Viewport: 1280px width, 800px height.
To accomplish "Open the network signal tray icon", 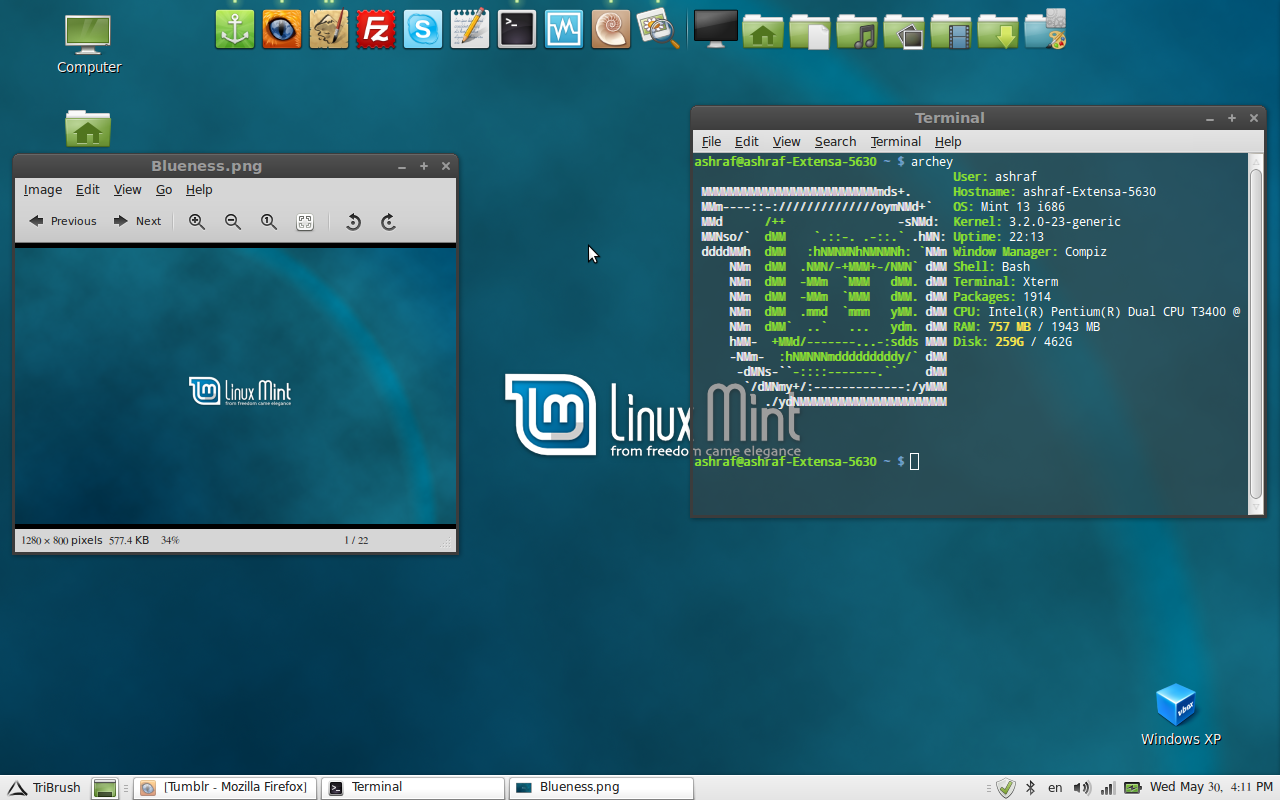I will point(1107,788).
